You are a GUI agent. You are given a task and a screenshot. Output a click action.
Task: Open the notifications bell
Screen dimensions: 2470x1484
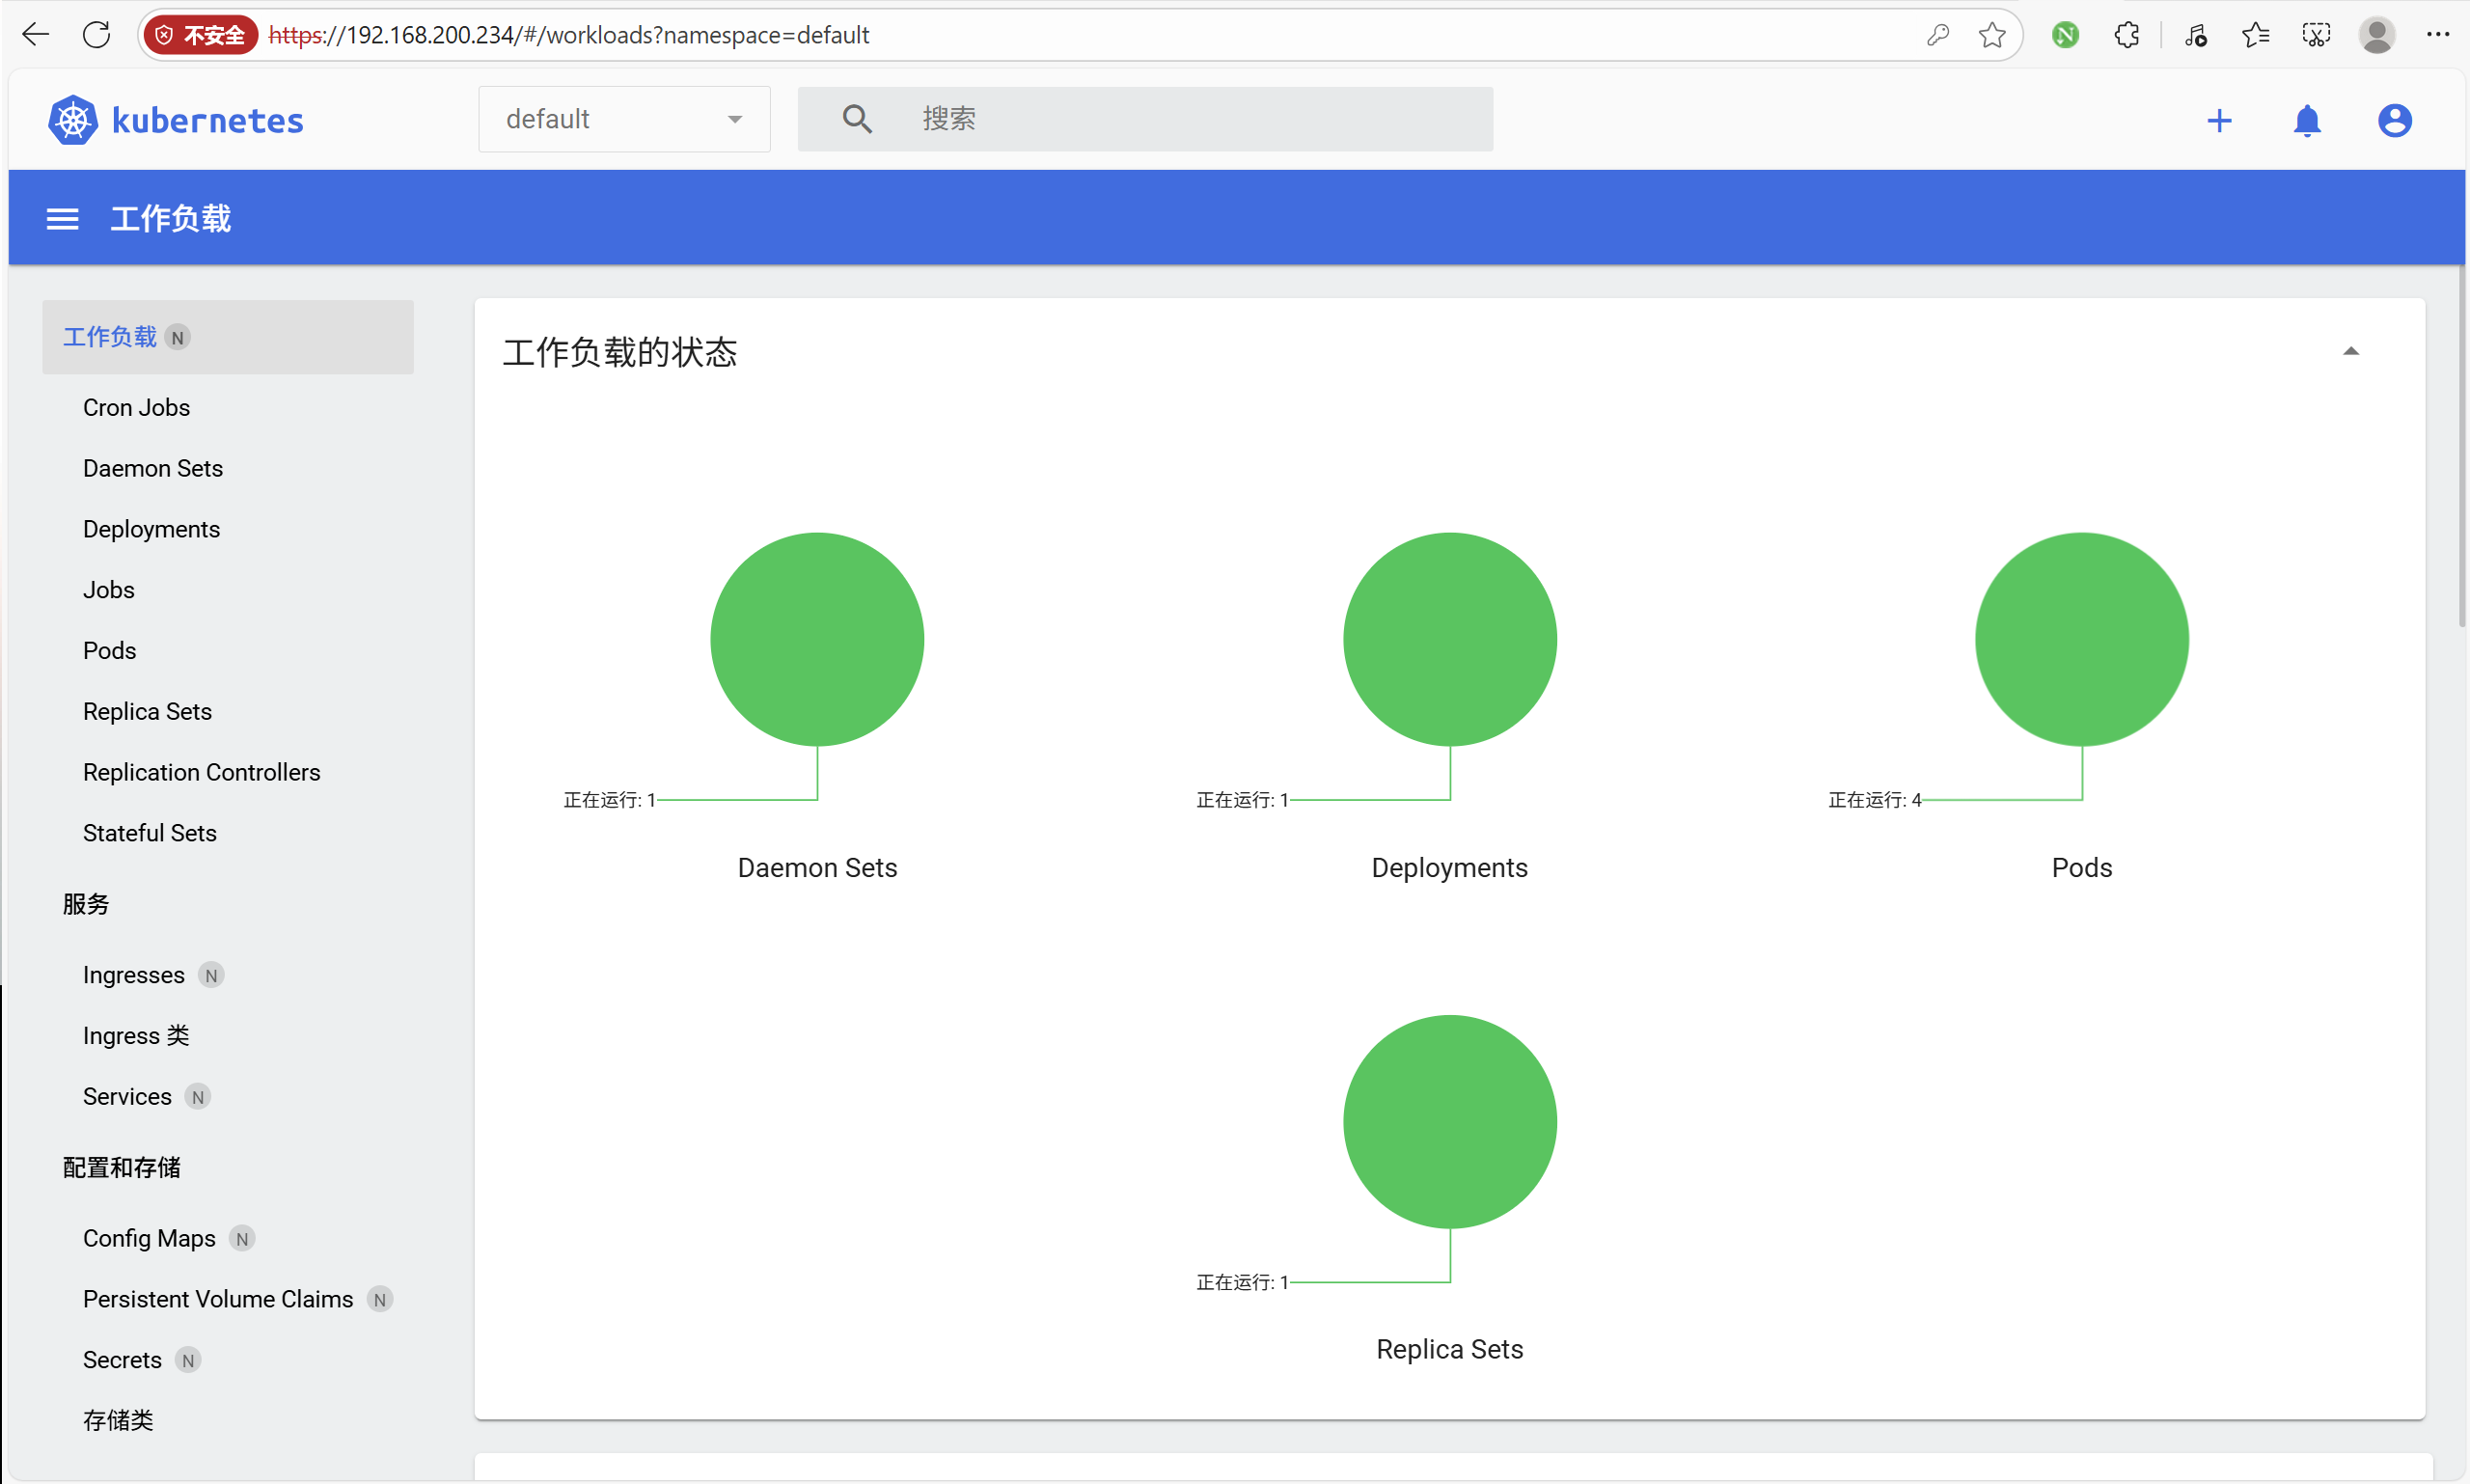pyautogui.click(x=2306, y=121)
